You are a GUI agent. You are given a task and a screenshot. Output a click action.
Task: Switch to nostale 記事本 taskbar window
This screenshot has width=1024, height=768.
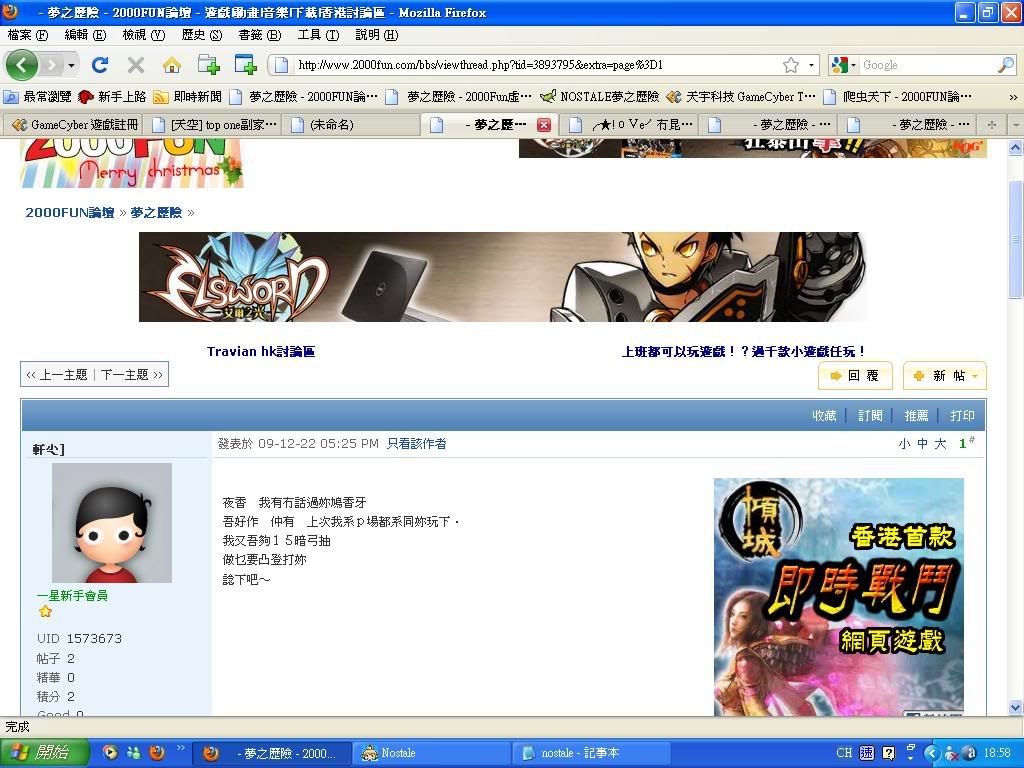(591, 753)
